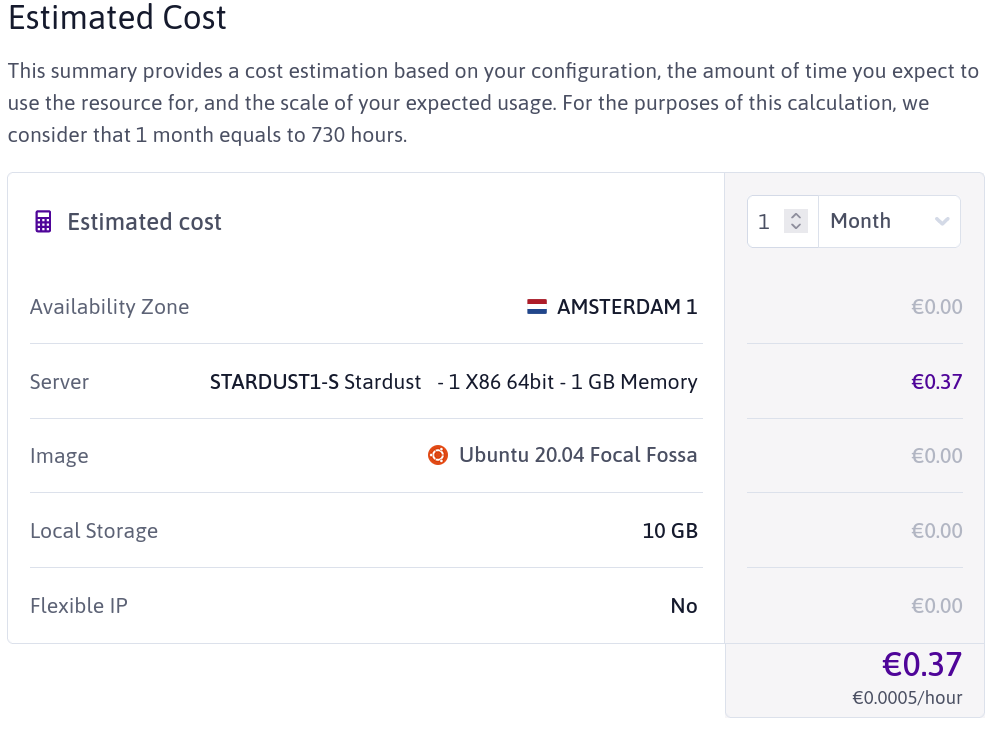997x735 pixels.
Task: Click the €0.0005/hour rate text
Action: tap(906, 697)
